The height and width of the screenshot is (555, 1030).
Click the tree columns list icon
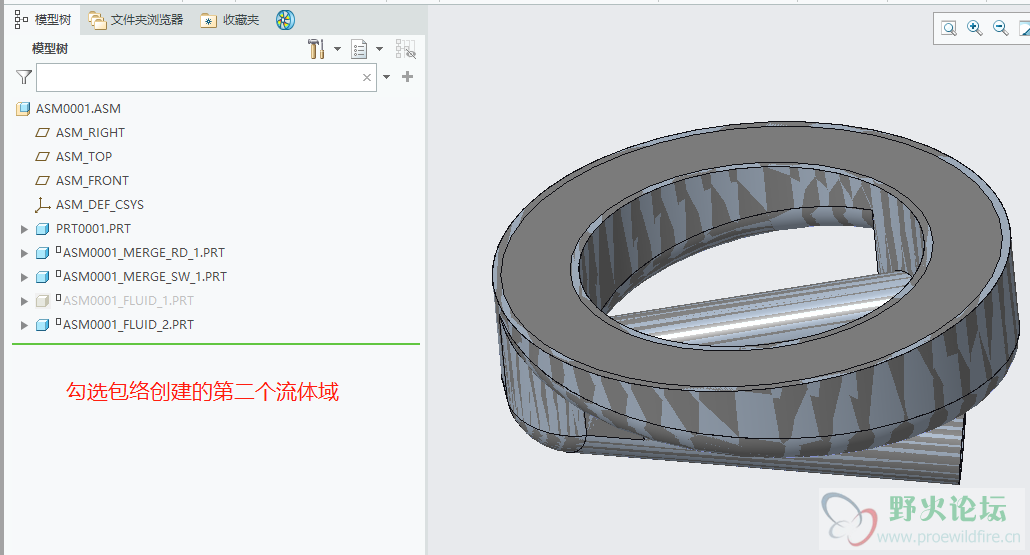point(359,49)
